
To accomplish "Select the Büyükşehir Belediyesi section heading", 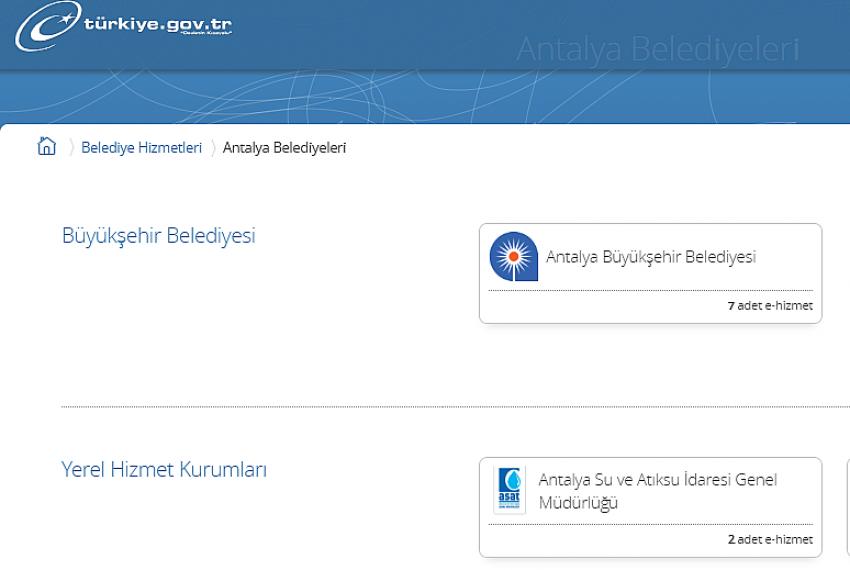I will pyautogui.click(x=158, y=236).
